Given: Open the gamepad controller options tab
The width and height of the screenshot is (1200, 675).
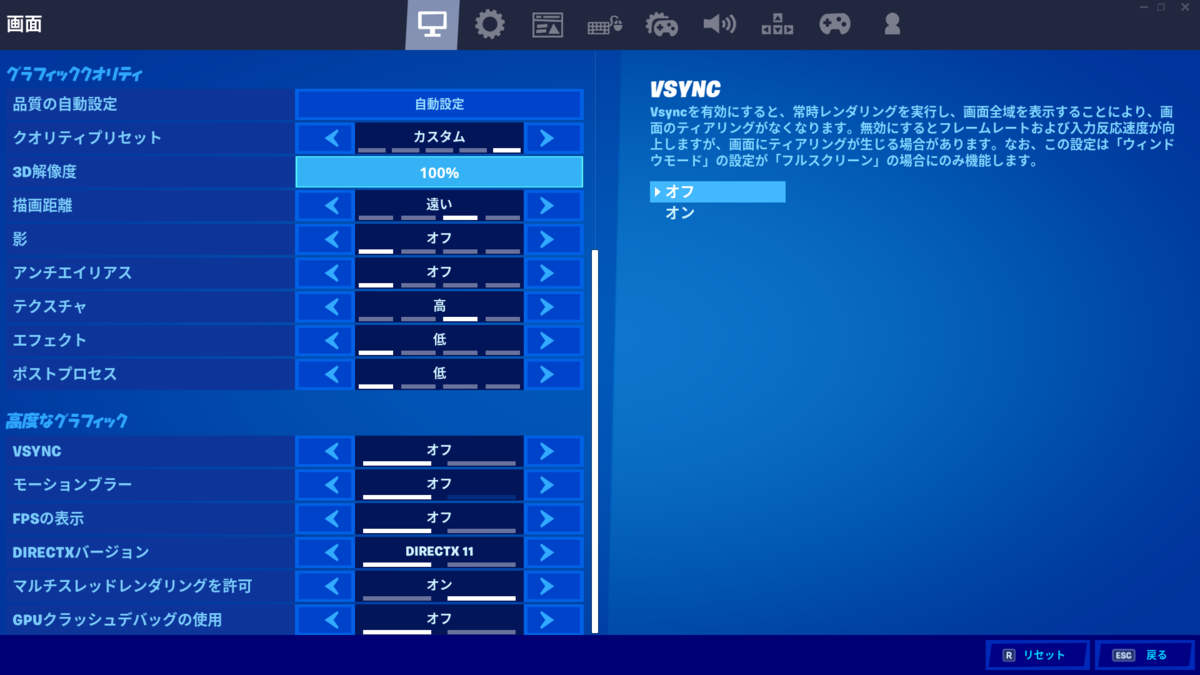Looking at the screenshot, I should tap(835, 24).
